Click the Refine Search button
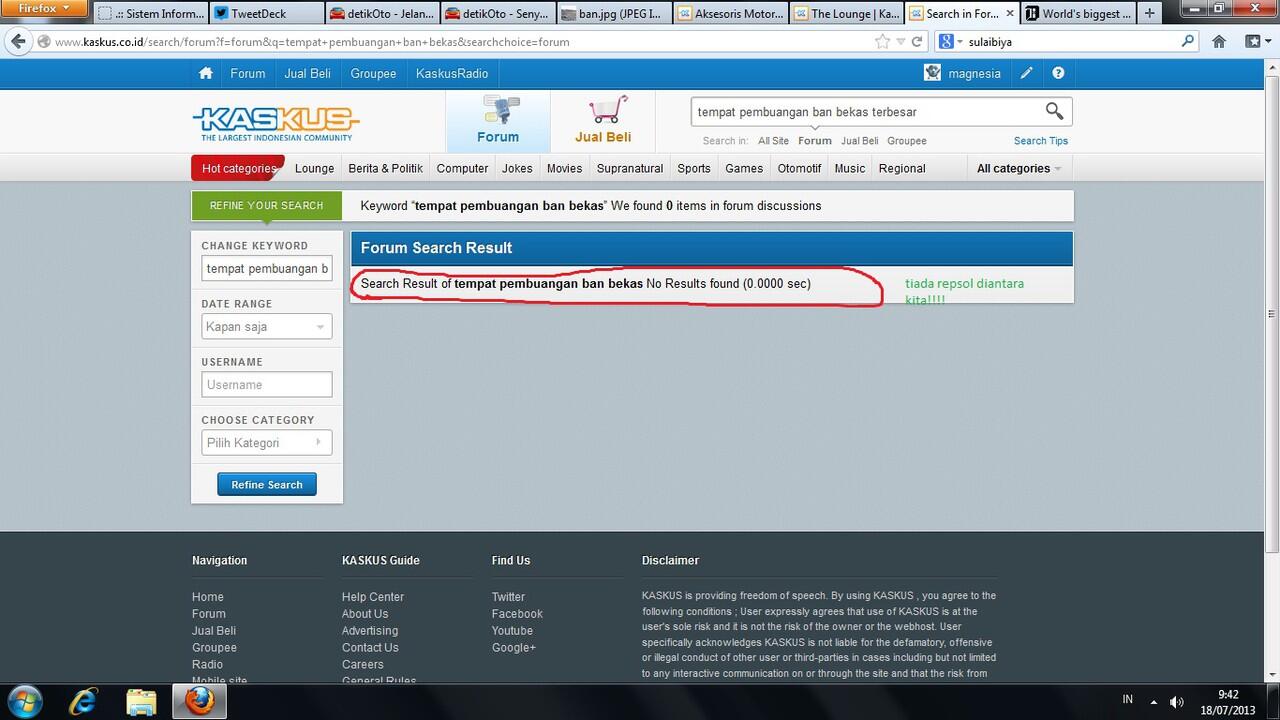 (267, 485)
